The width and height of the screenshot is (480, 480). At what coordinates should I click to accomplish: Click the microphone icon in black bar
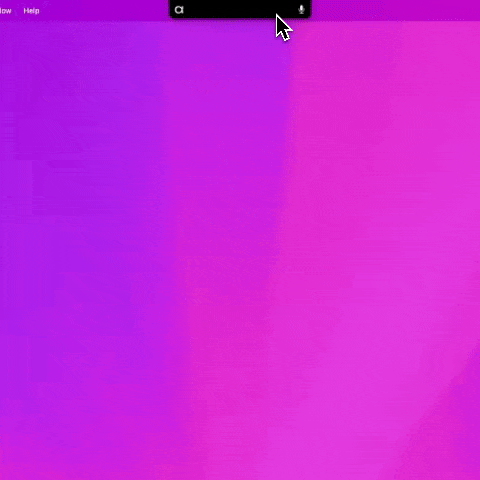[x=301, y=9]
